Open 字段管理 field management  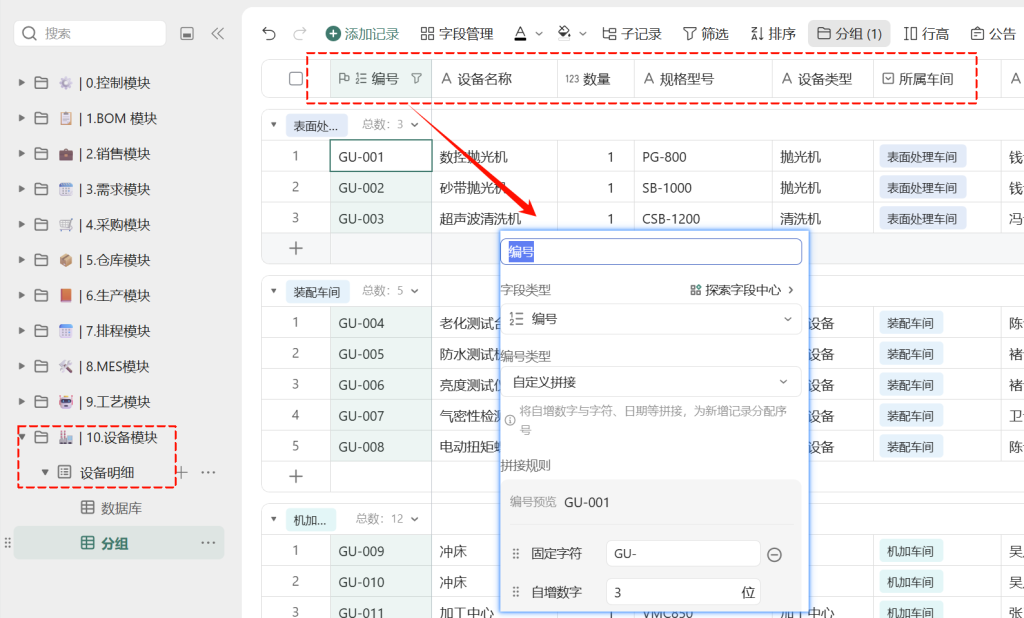(x=456, y=33)
